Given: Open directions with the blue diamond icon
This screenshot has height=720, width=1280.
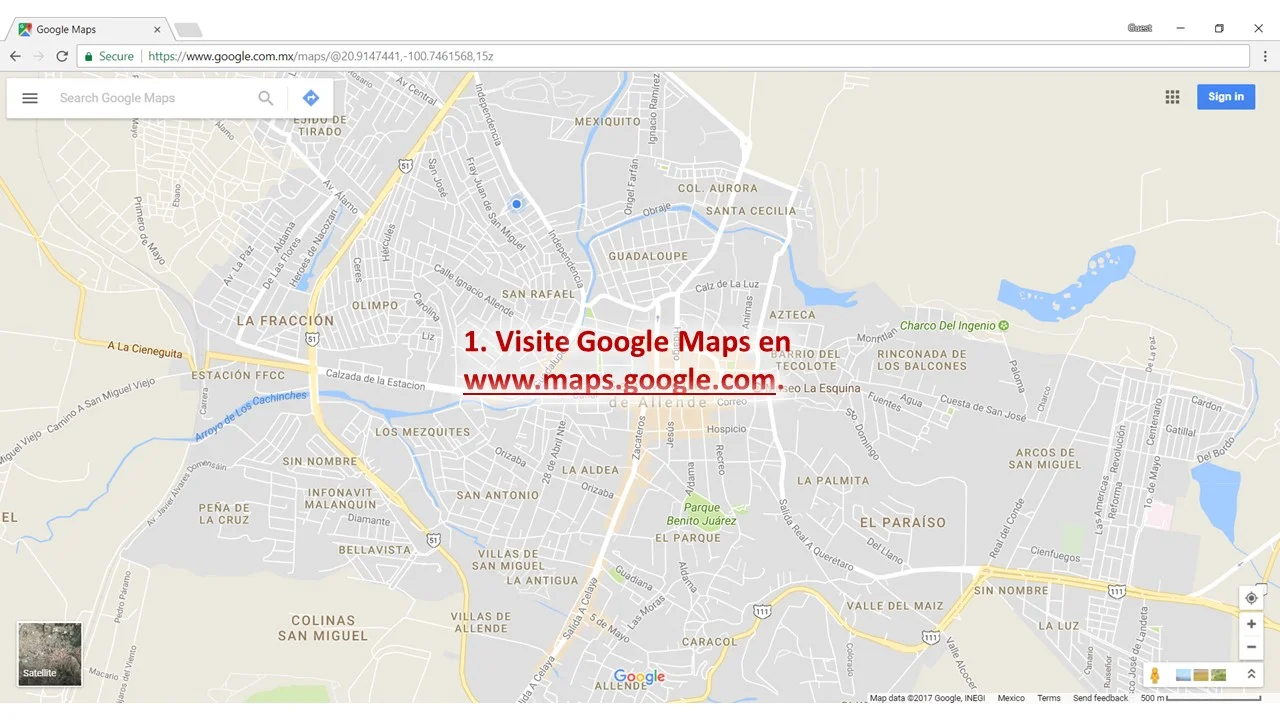Looking at the screenshot, I should pos(310,98).
